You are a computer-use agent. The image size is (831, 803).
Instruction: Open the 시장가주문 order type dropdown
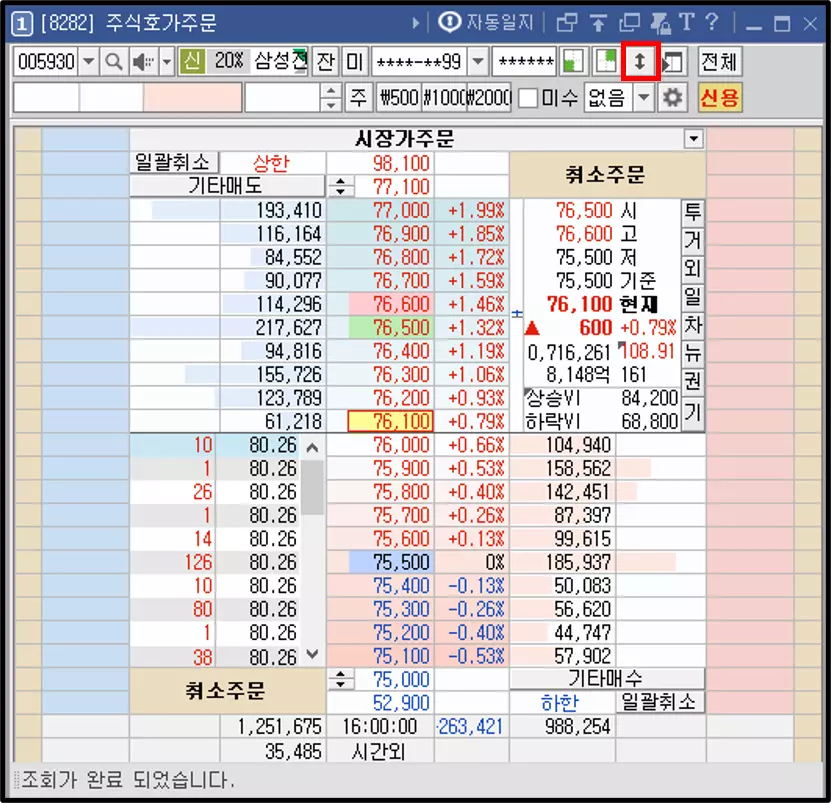693,139
